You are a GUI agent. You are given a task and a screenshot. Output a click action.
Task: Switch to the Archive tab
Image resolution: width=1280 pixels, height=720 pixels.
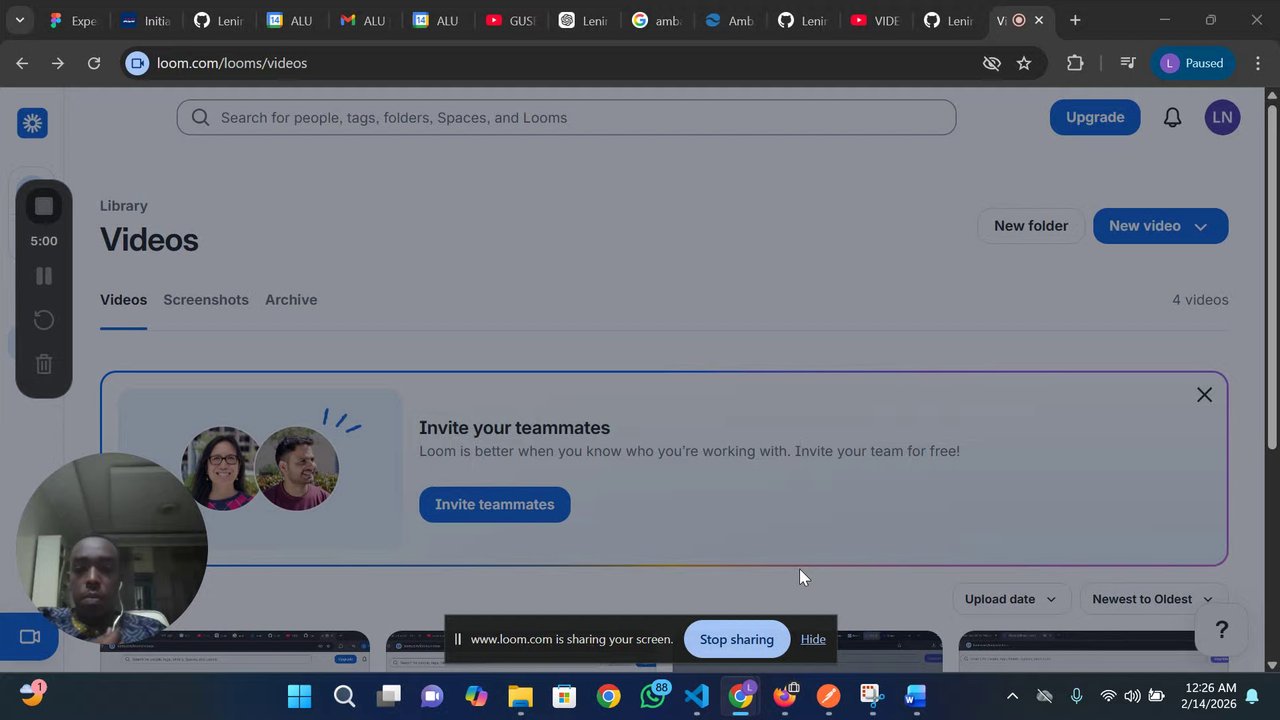[291, 300]
